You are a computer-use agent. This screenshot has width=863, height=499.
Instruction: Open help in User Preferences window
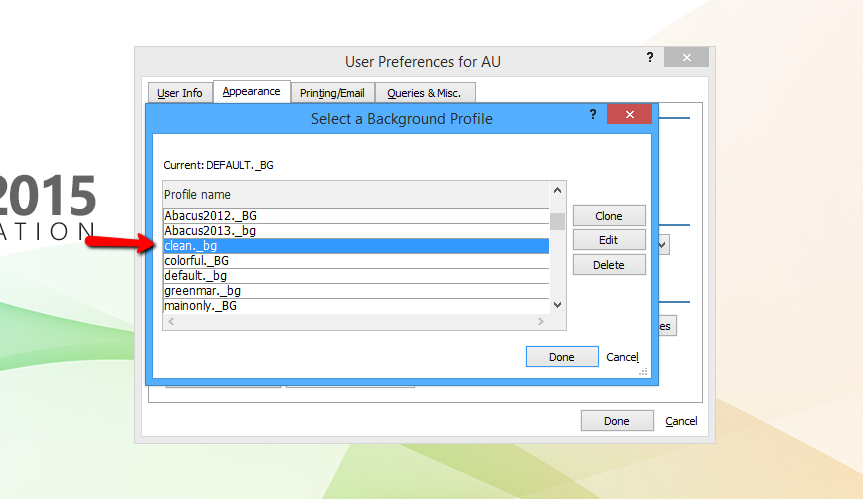[x=650, y=57]
